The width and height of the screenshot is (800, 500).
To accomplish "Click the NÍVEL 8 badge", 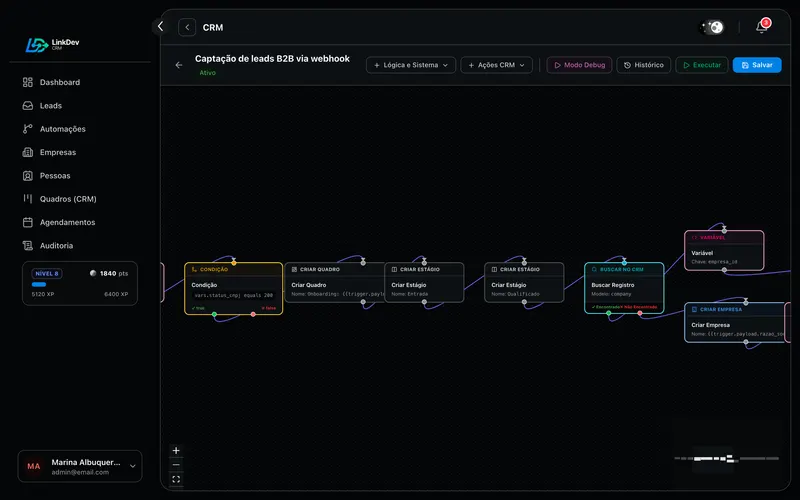I will click(47, 273).
